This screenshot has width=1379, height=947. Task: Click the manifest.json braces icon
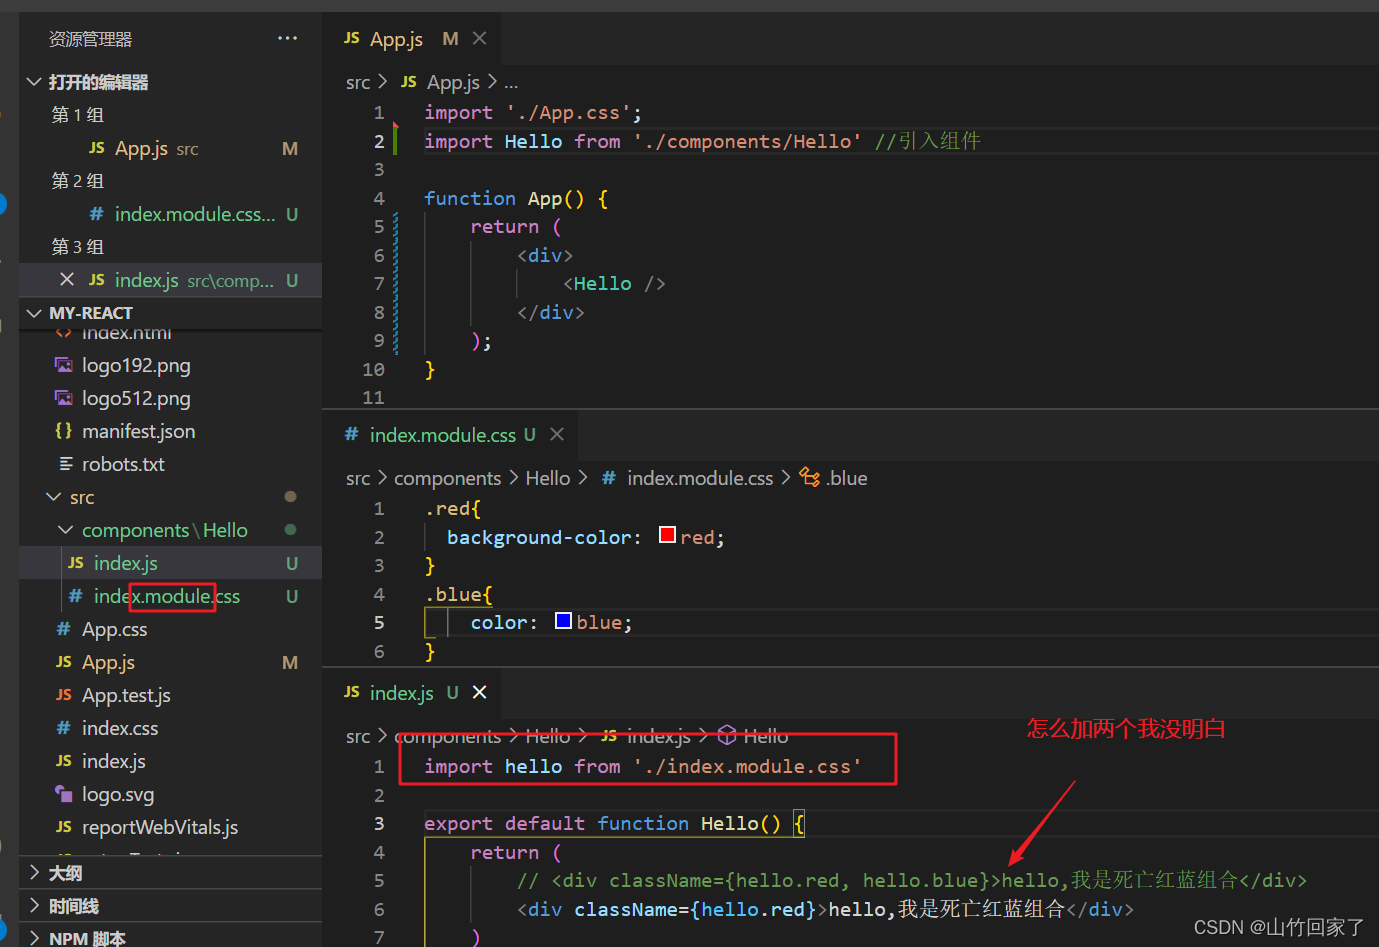64,430
